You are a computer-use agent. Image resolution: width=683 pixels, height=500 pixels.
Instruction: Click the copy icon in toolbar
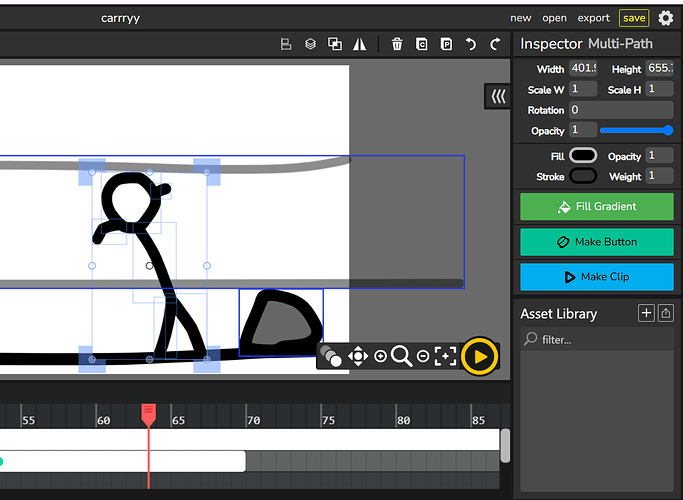[x=422, y=44]
